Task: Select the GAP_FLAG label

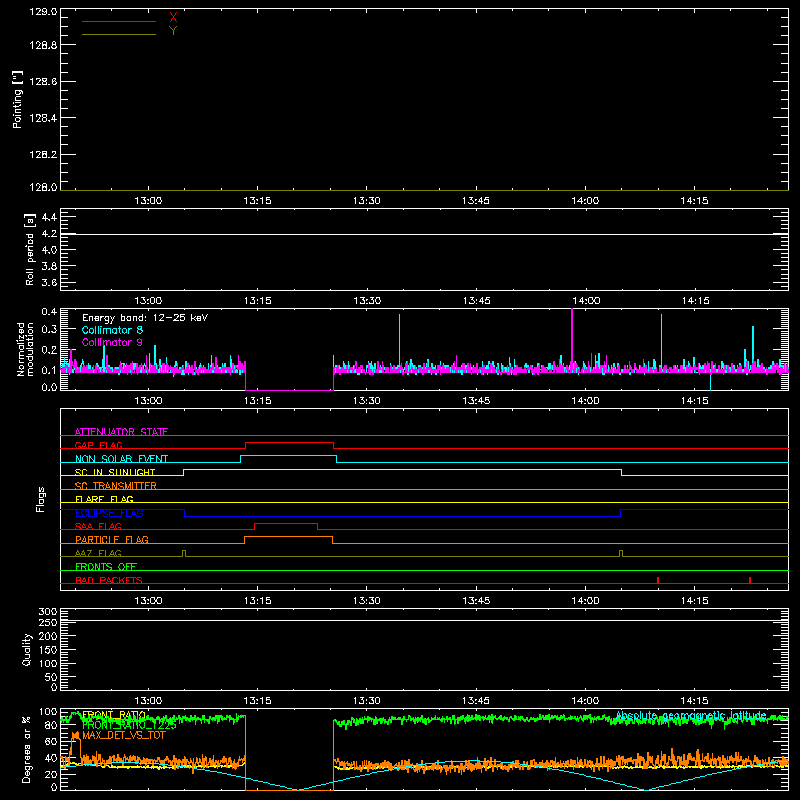Action: point(98,445)
